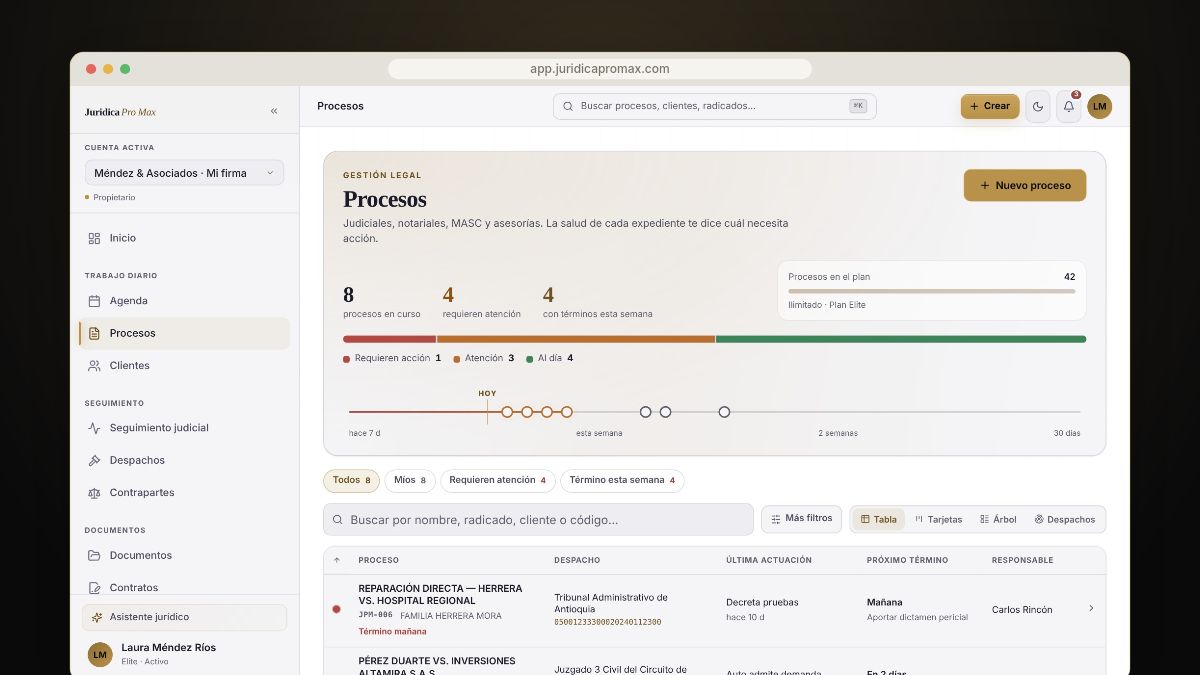This screenshot has width=1200, height=675.
Task: Click the PRÓXIMO TÉRMINO column header
Action: point(907,560)
